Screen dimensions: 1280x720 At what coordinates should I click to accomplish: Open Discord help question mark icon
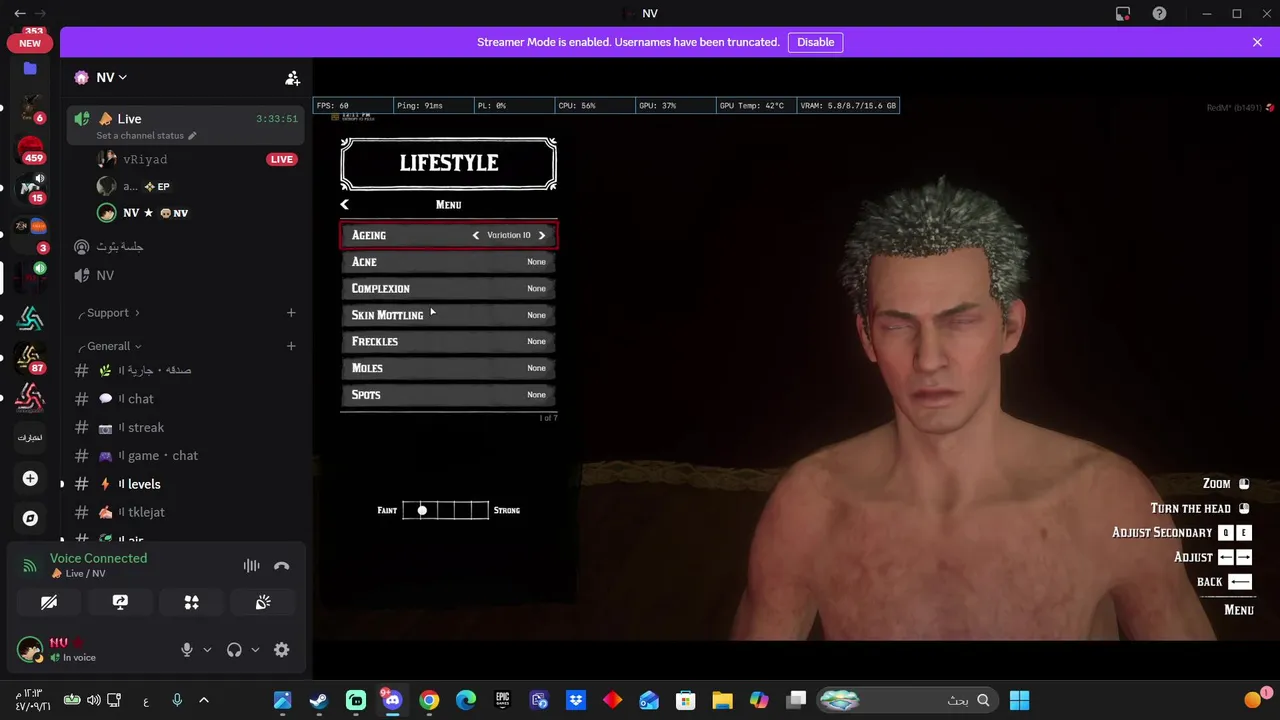[1159, 13]
